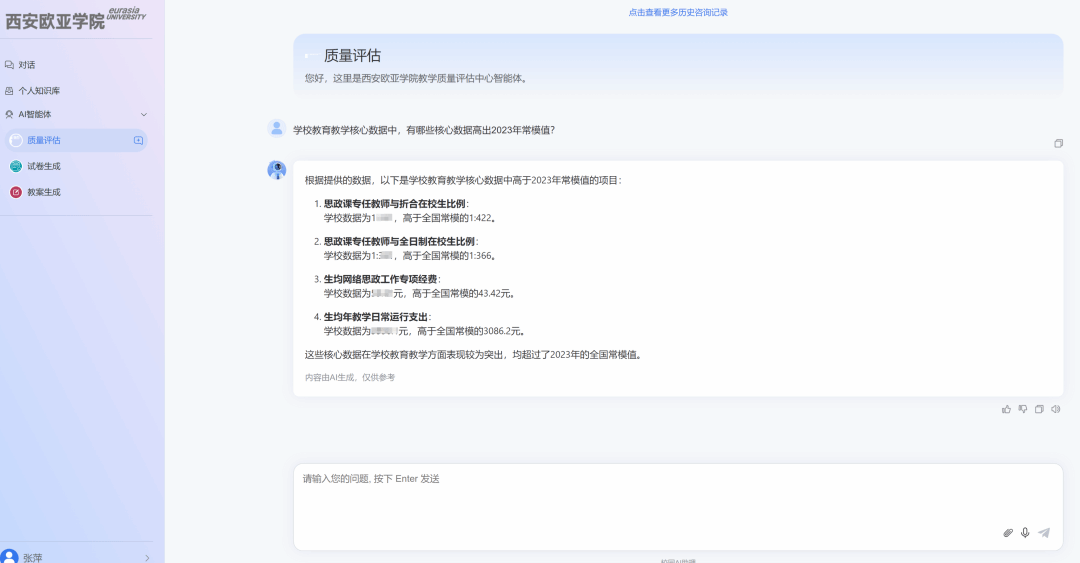Click the 点击查看更多历史咨询记录 link
The height and width of the screenshot is (563, 1080).
coord(678,12)
